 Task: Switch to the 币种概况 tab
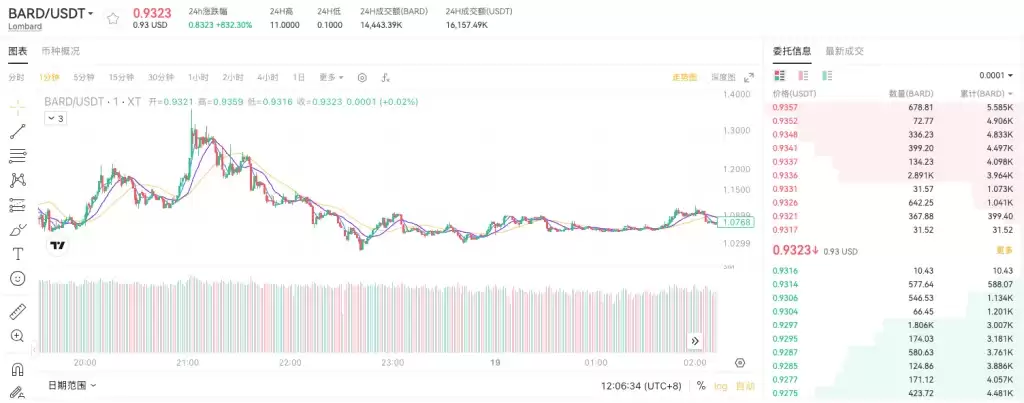click(61, 51)
